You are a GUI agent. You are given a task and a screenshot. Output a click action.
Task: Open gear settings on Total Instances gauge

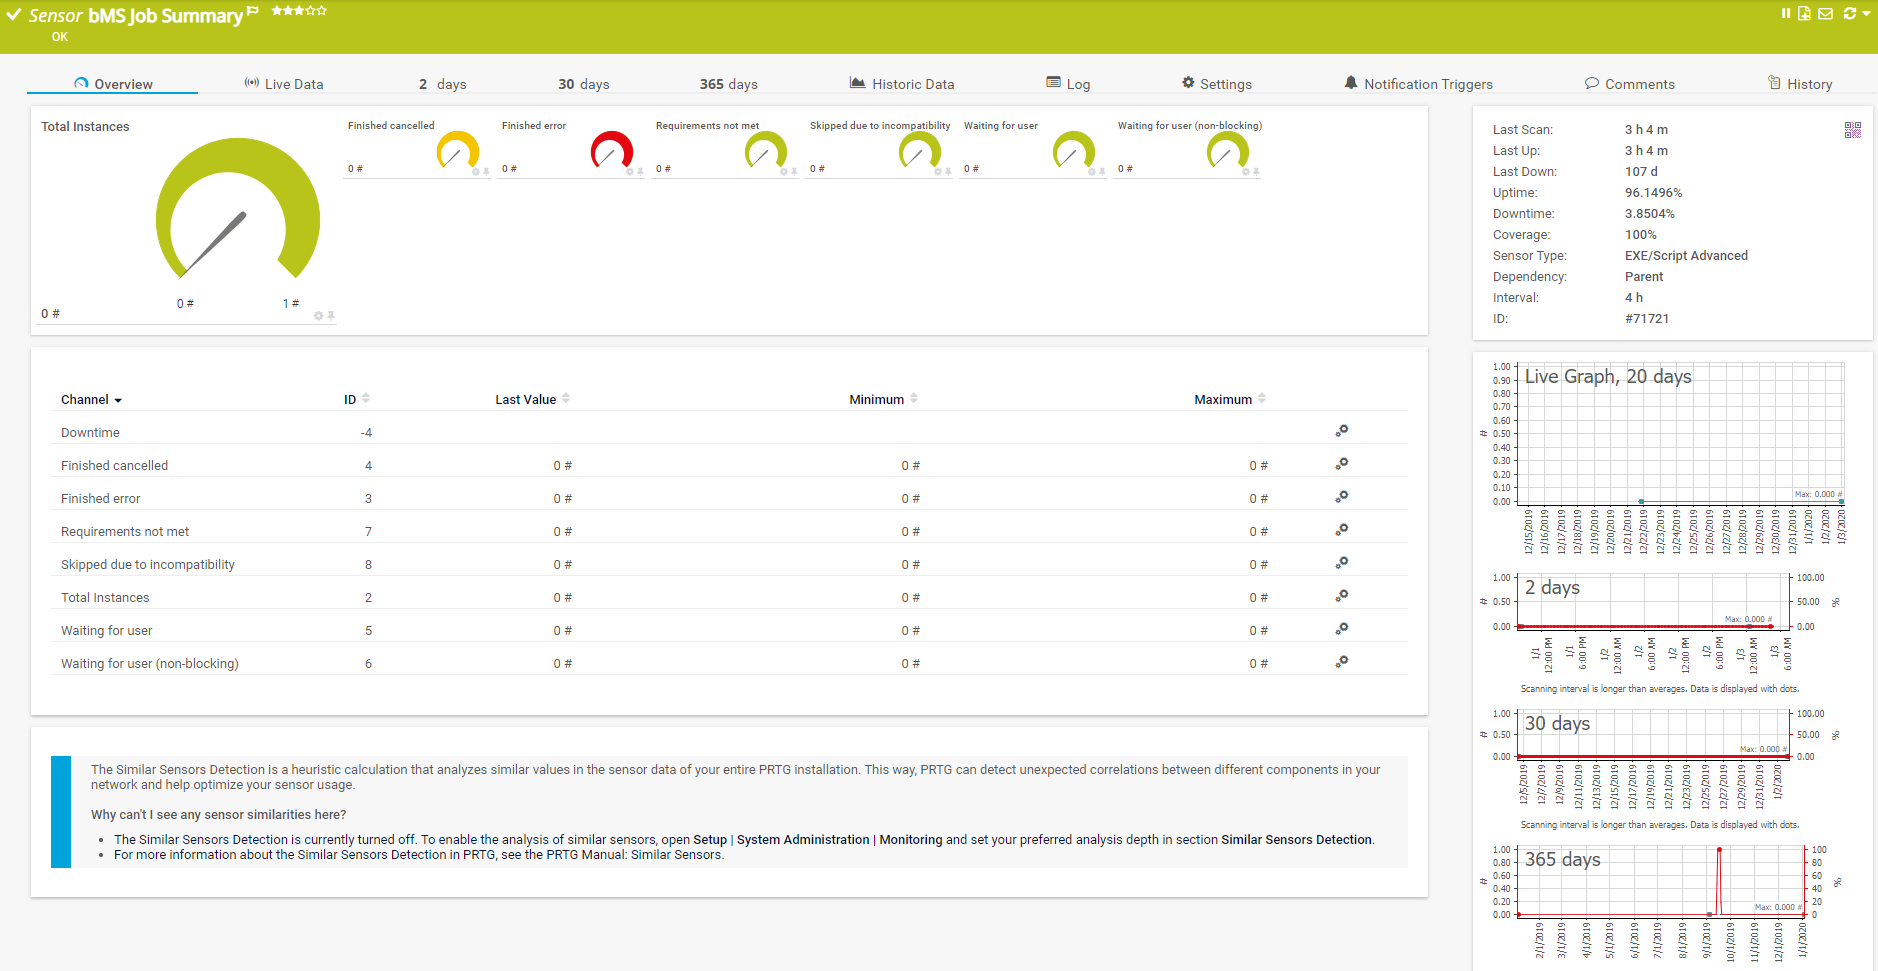tap(318, 316)
